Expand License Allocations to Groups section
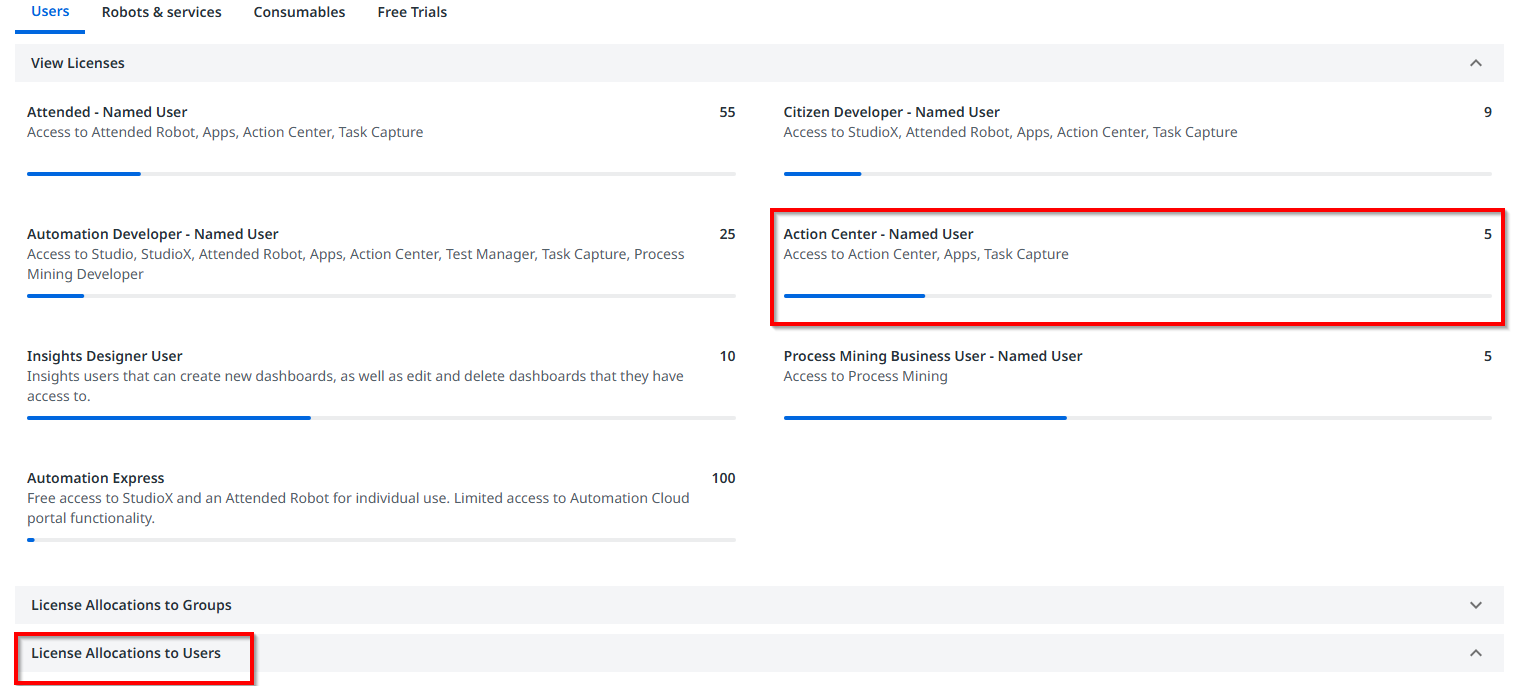 pos(1475,605)
